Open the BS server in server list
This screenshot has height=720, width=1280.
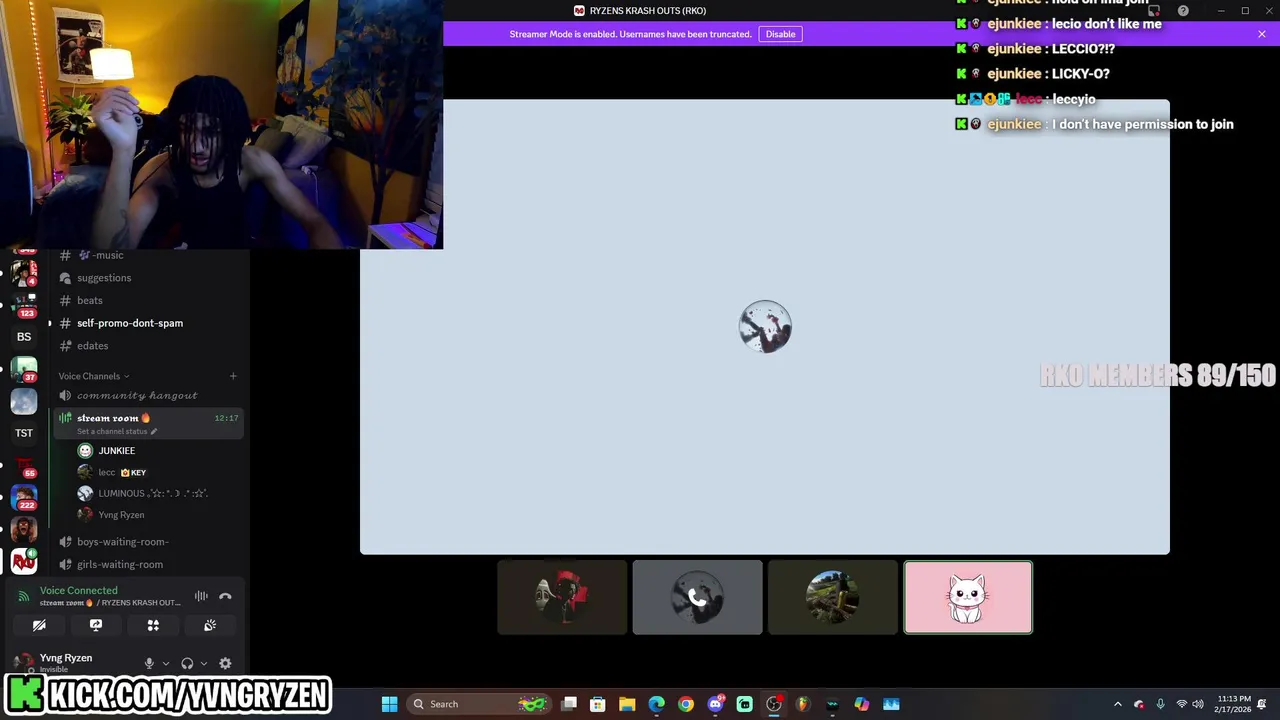(x=24, y=337)
